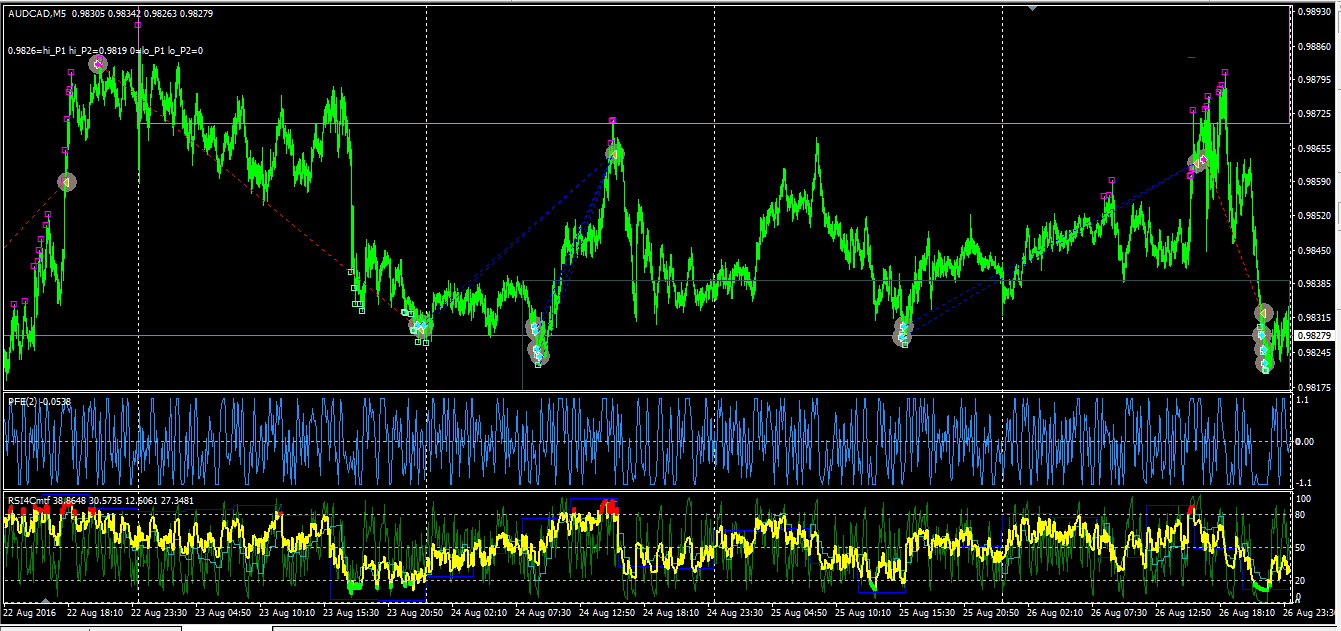
Task: Click the 20 level on the RSI scale
Action: [1301, 581]
